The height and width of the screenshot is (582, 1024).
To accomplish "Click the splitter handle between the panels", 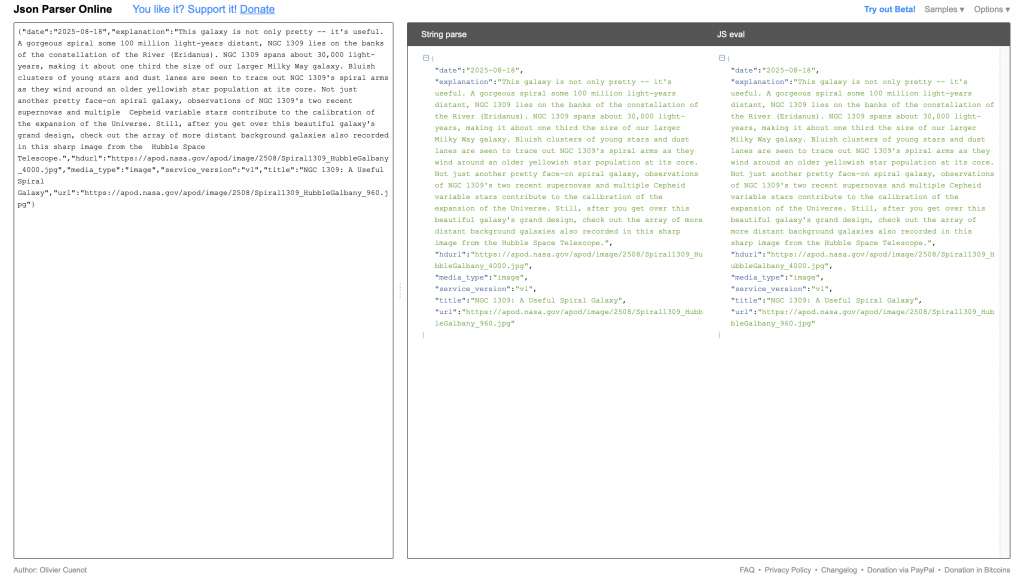I will coord(400,291).
